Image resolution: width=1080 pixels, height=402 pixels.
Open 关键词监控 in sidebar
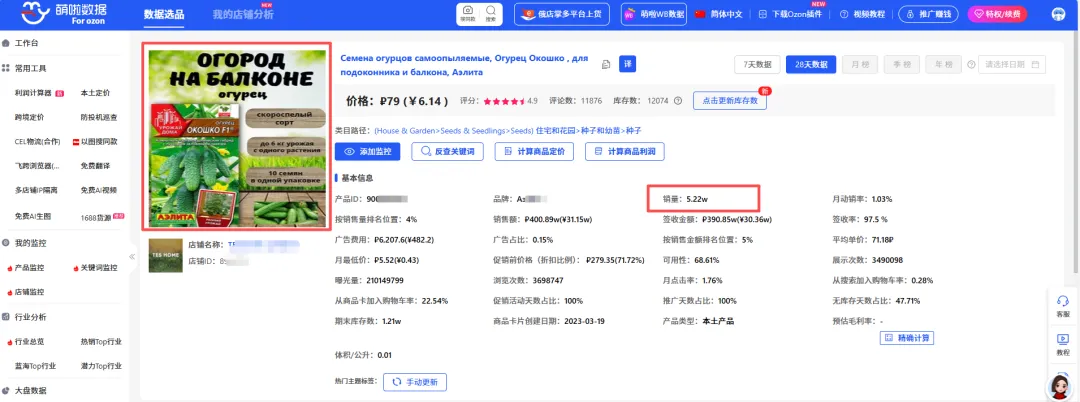(98, 268)
